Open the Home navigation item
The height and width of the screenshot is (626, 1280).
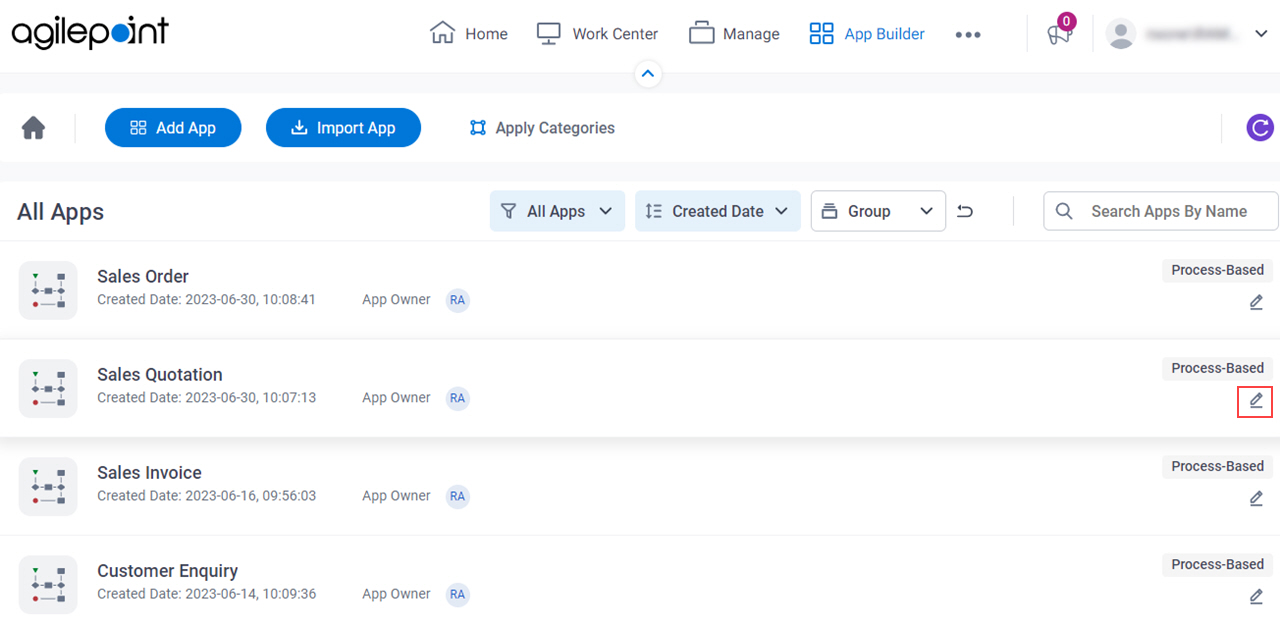469,34
